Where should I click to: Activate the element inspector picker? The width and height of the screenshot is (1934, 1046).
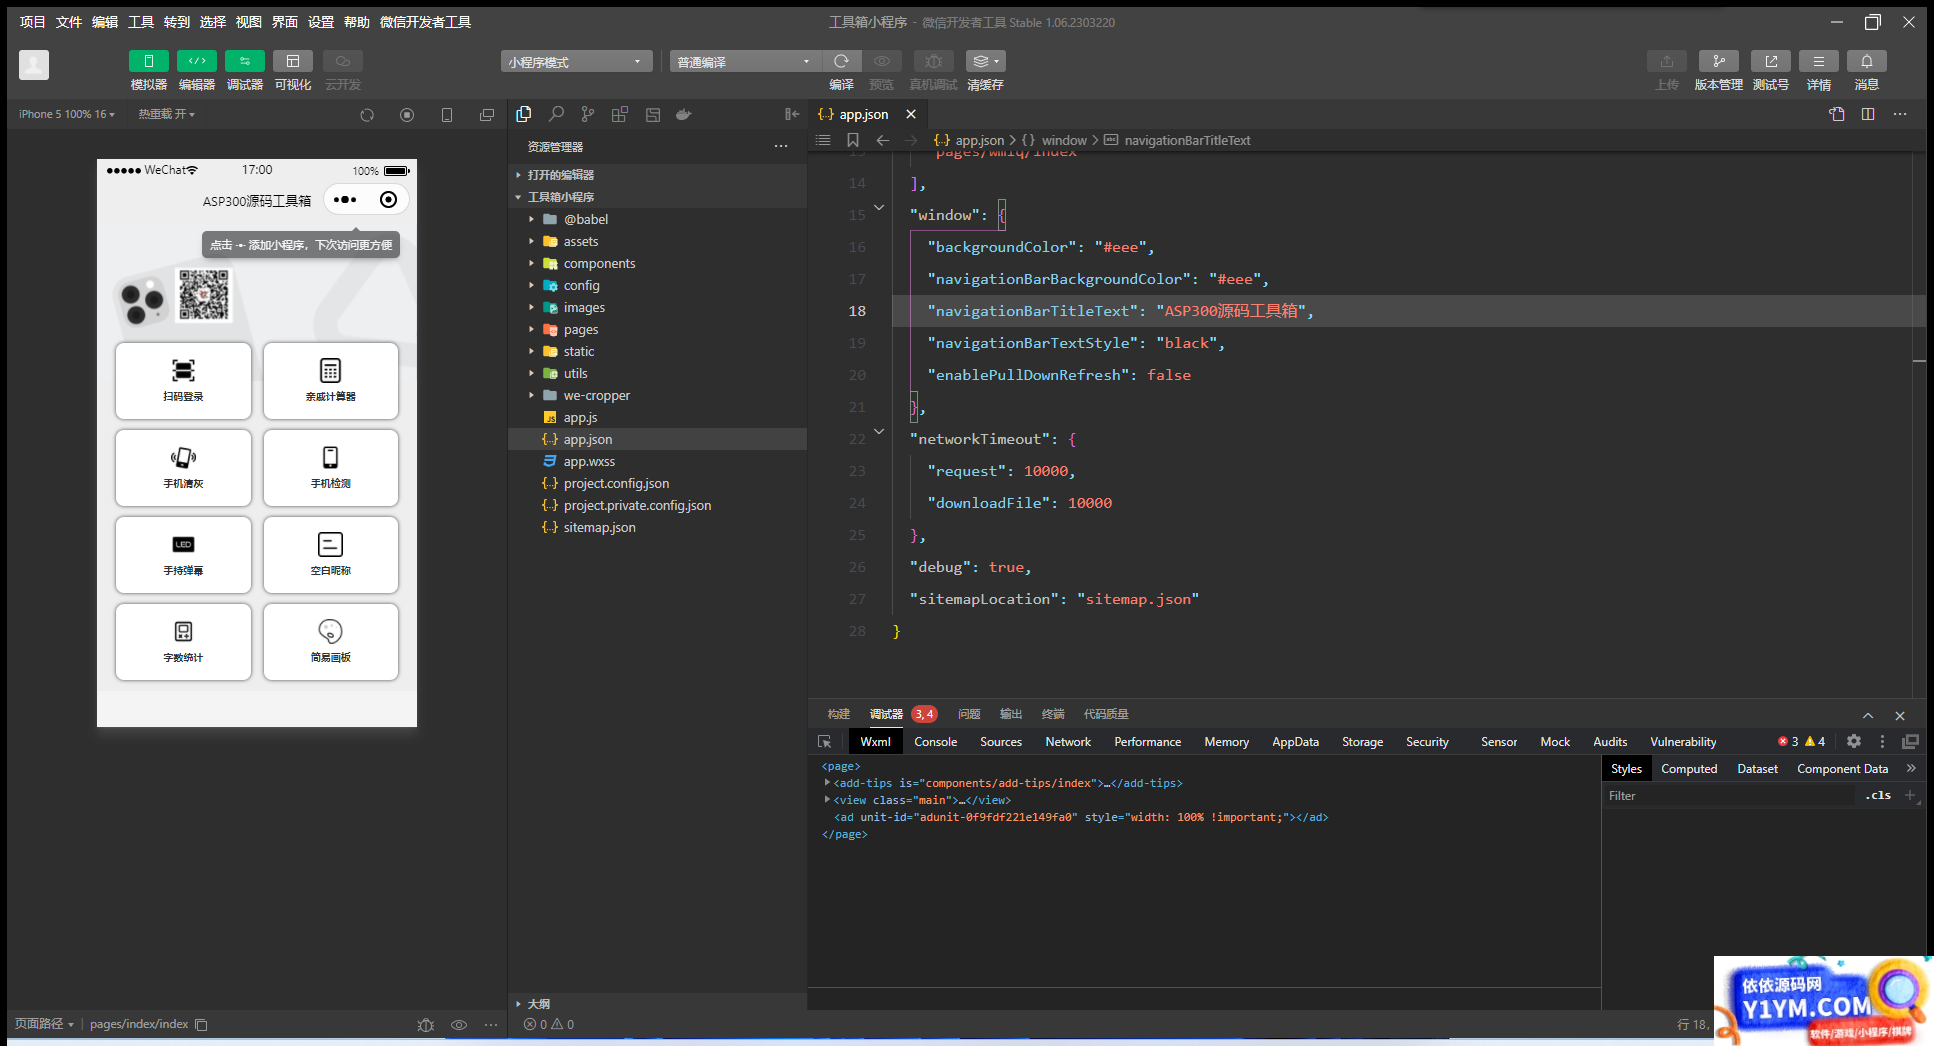[825, 742]
